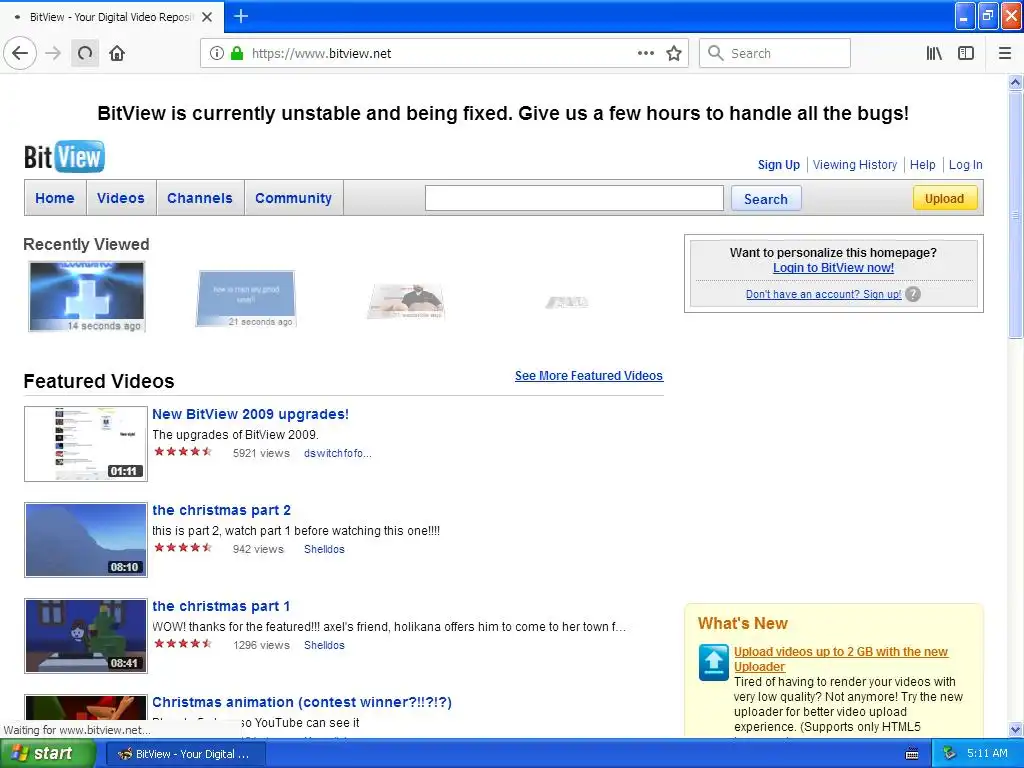
Task: Click the vertical scrollbar thumb
Action: [1015, 216]
